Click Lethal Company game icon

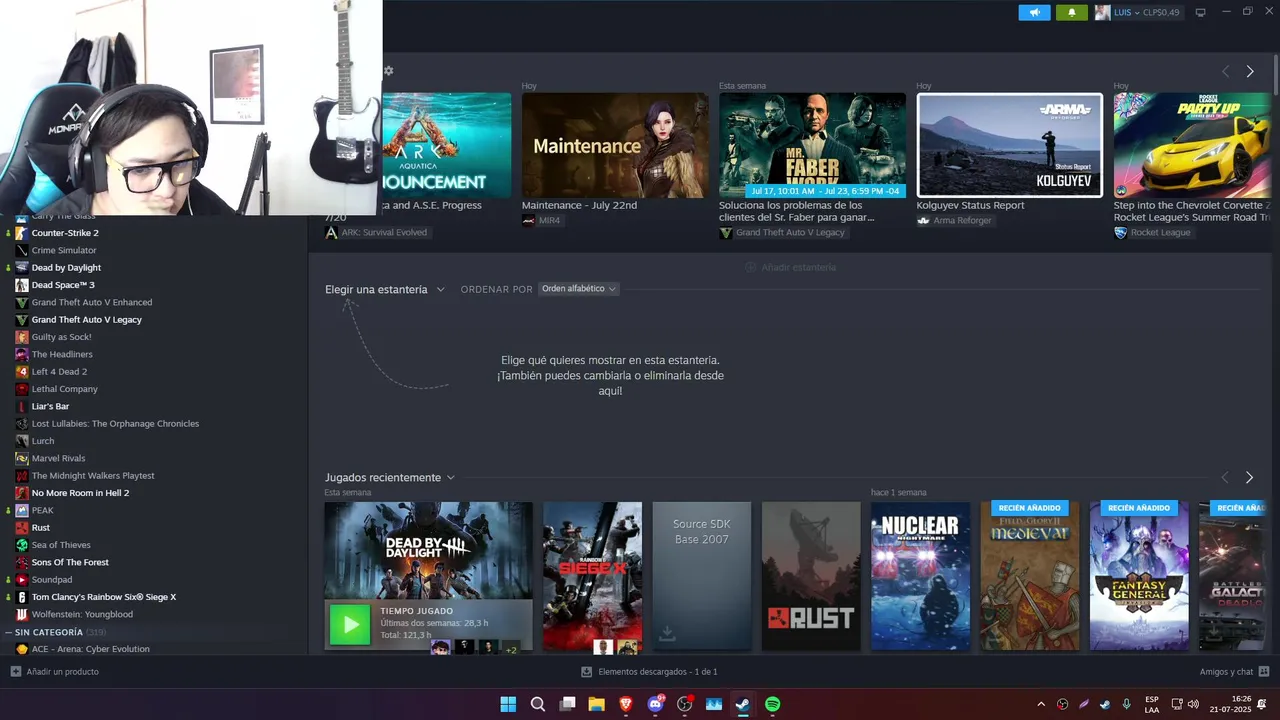[x=22, y=389]
